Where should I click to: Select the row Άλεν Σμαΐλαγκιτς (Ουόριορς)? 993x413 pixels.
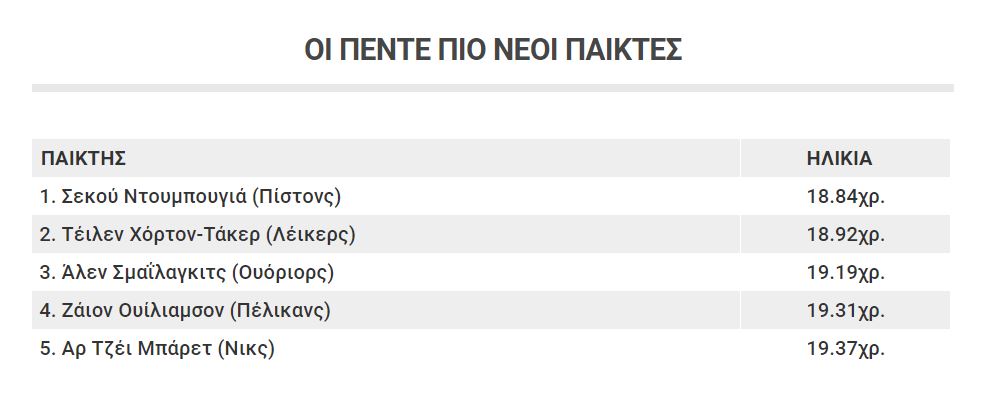click(x=491, y=272)
